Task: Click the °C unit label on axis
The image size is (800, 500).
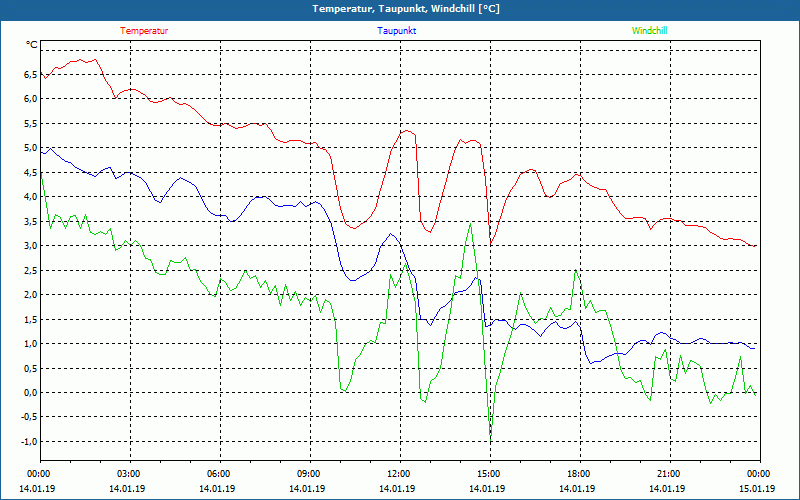Action: [32, 45]
